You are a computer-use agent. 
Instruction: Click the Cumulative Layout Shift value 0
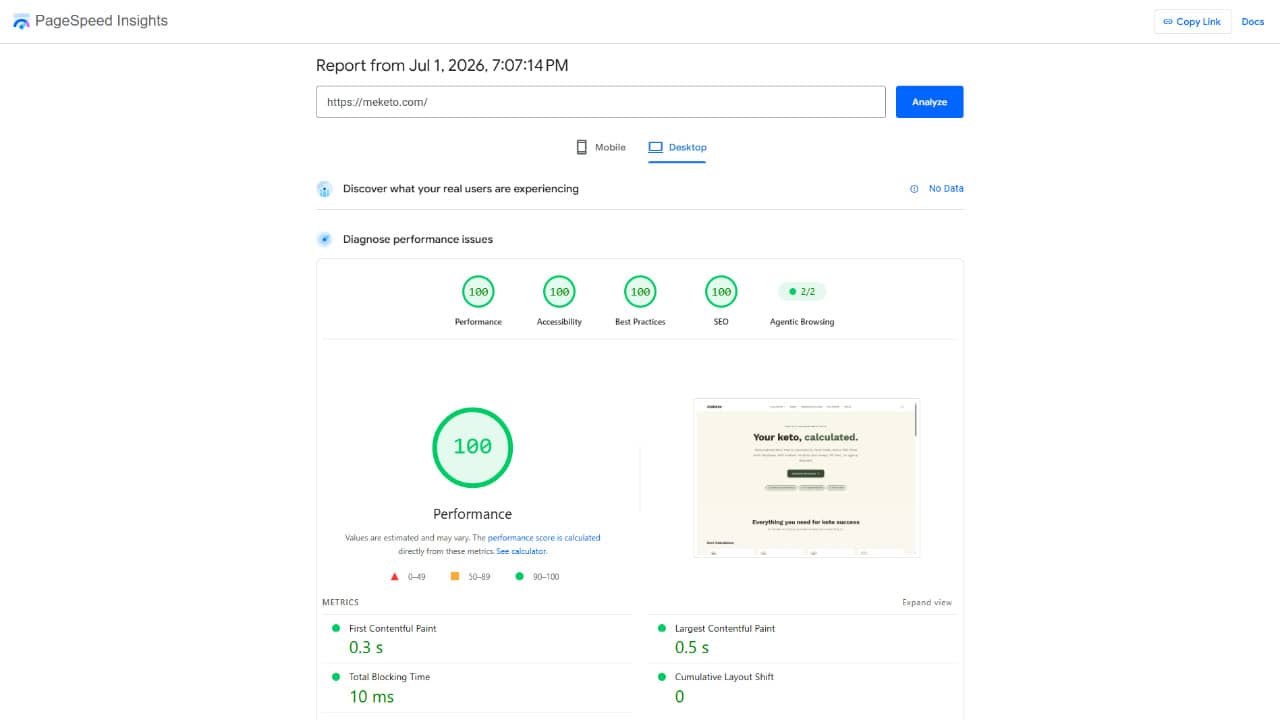(680, 696)
